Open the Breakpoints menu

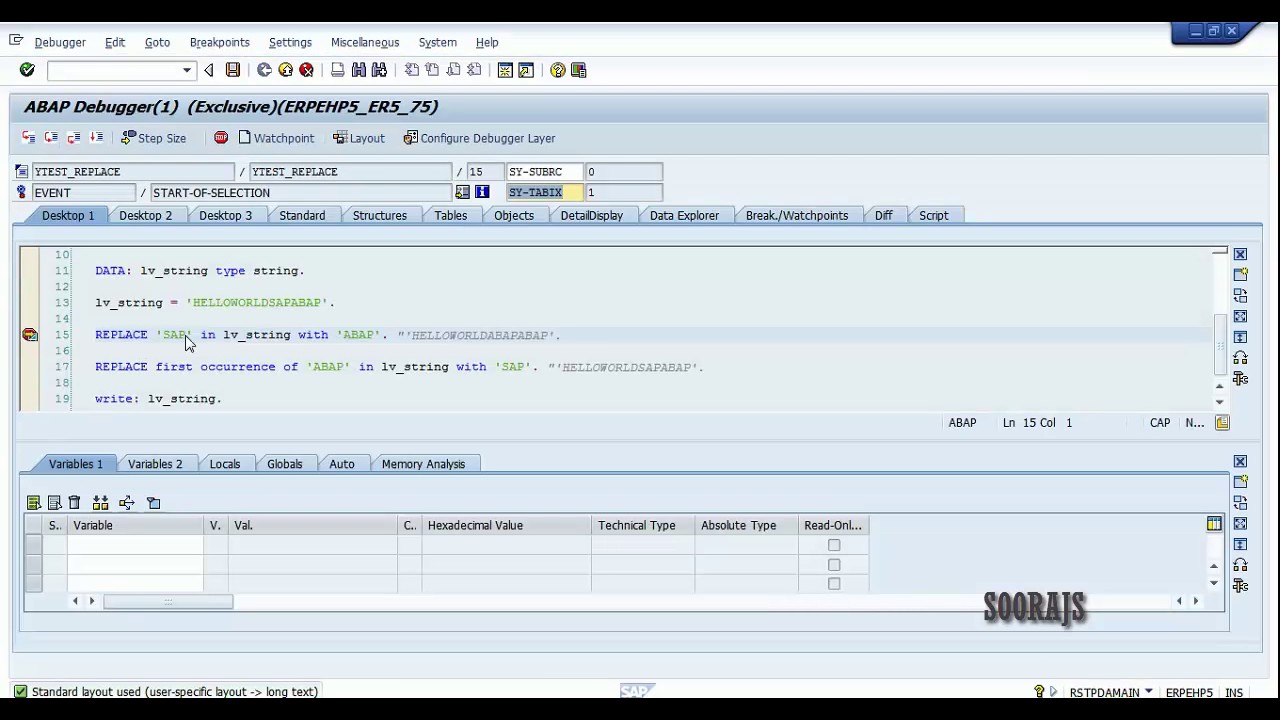coord(219,42)
